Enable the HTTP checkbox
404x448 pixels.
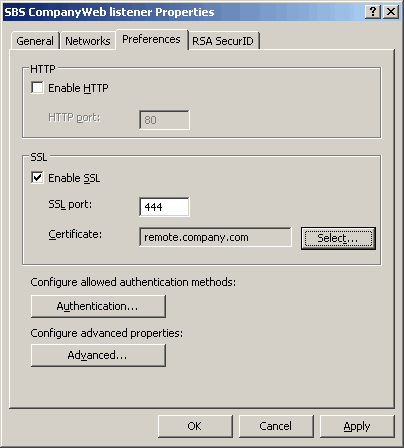[37, 88]
